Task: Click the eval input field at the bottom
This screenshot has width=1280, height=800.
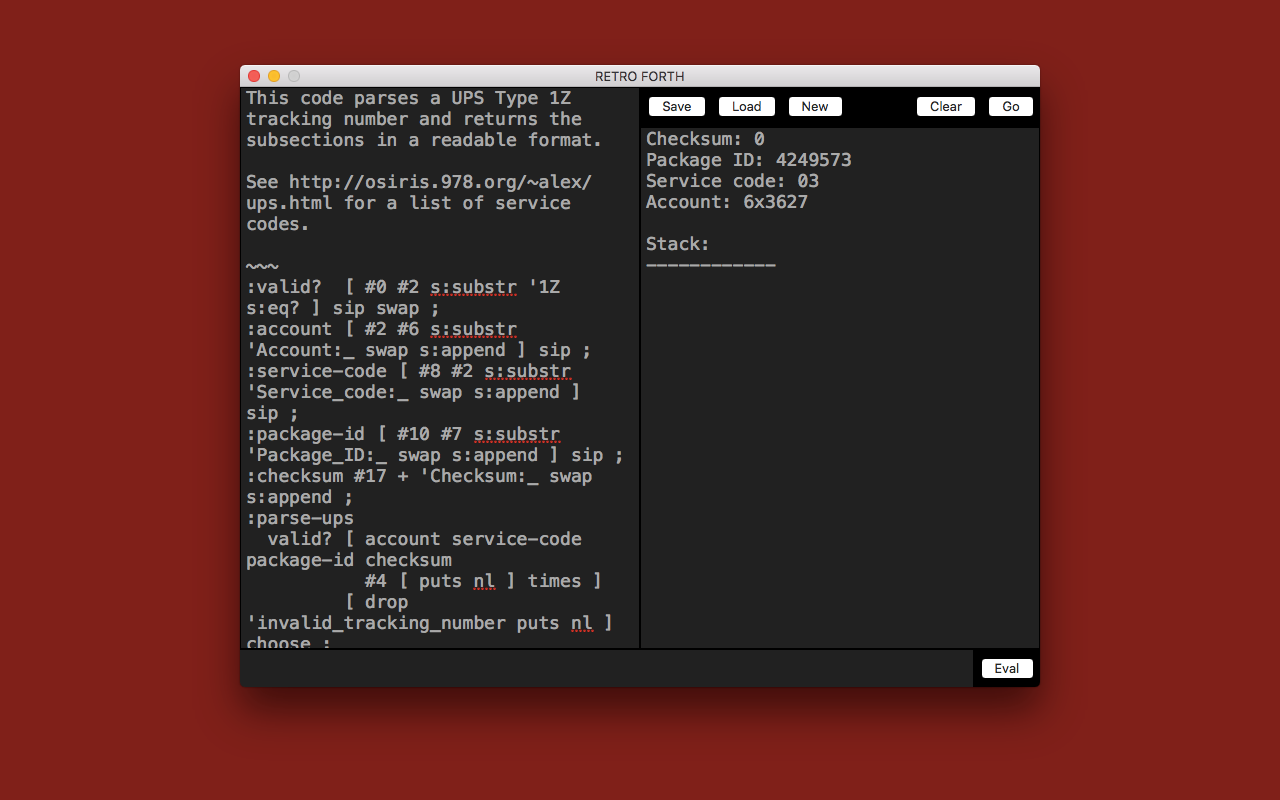Action: point(606,668)
